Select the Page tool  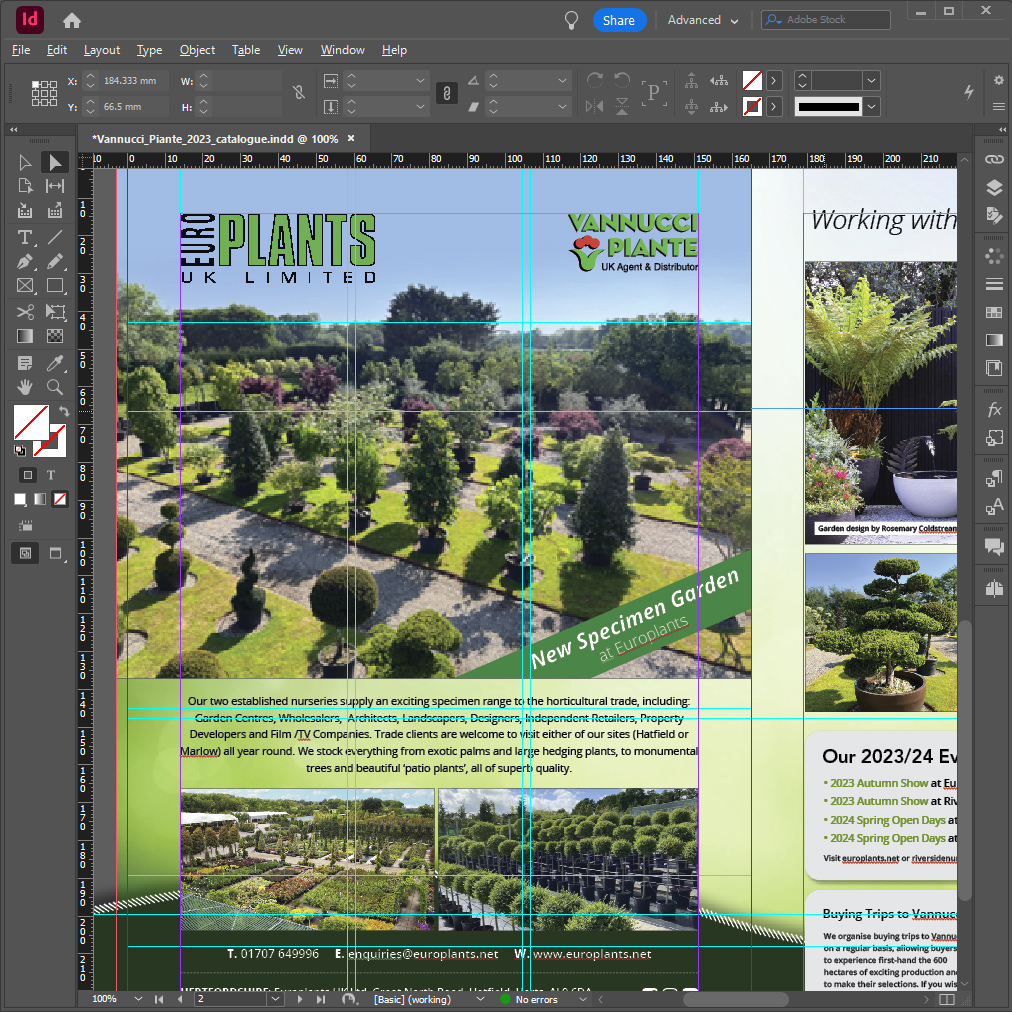click(25, 187)
